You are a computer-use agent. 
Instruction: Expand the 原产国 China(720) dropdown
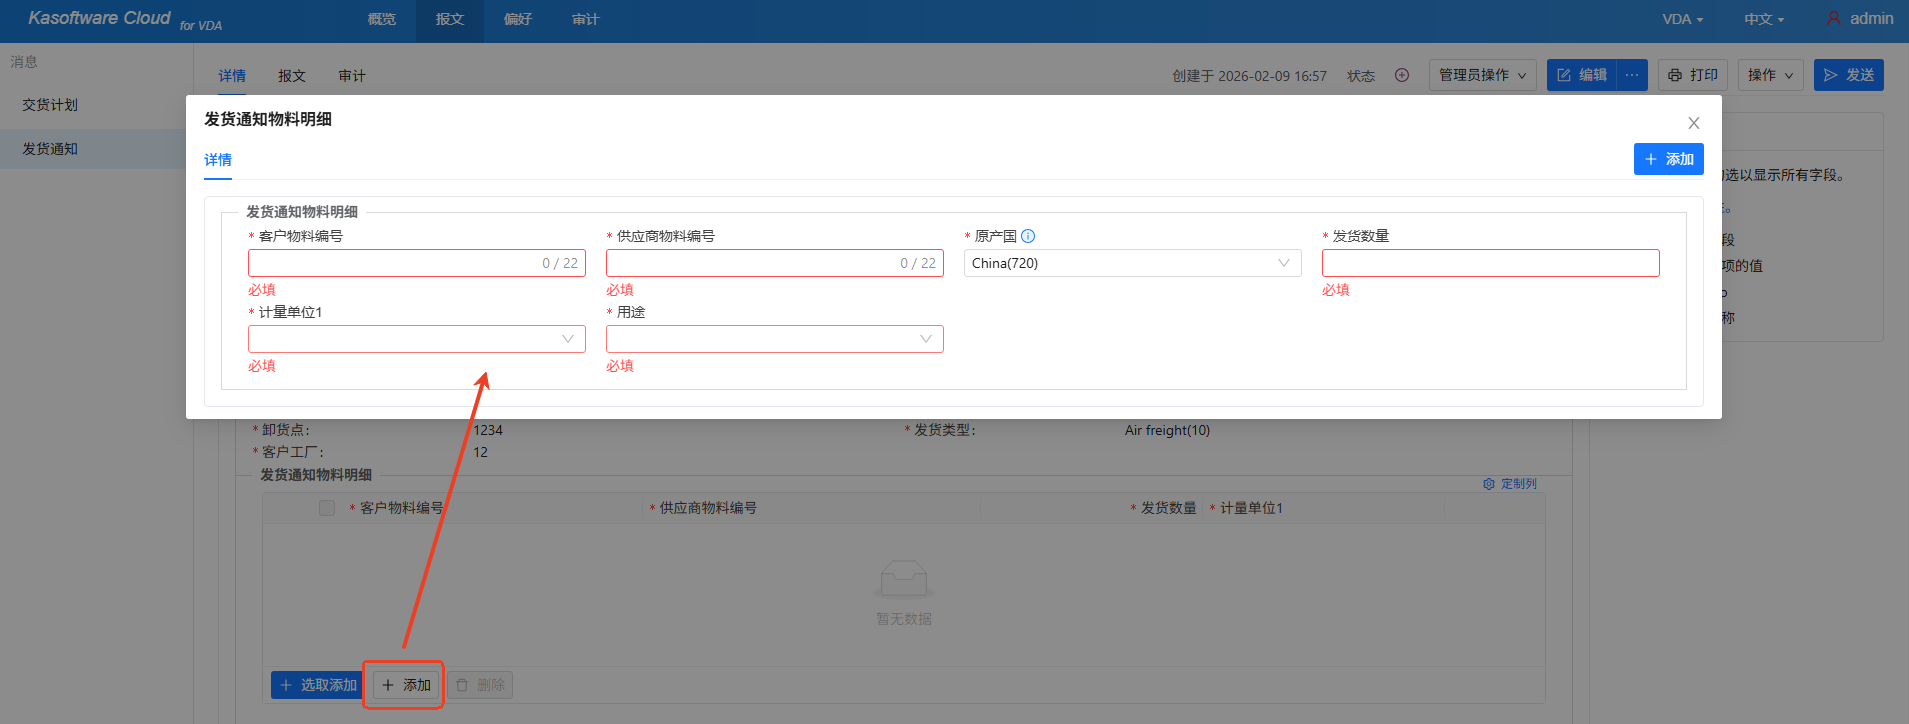[1132, 263]
